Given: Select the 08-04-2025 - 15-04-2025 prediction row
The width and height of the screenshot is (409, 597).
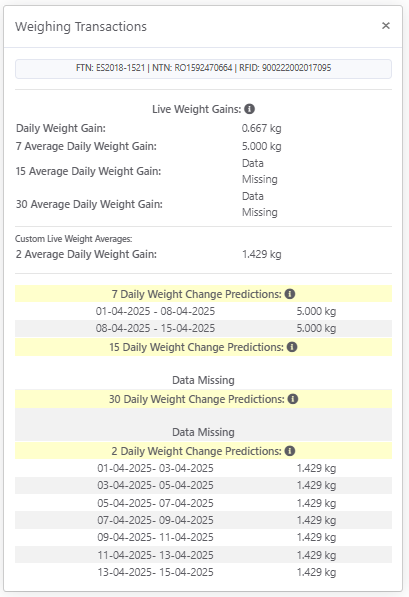Looking at the screenshot, I should (x=203, y=329).
